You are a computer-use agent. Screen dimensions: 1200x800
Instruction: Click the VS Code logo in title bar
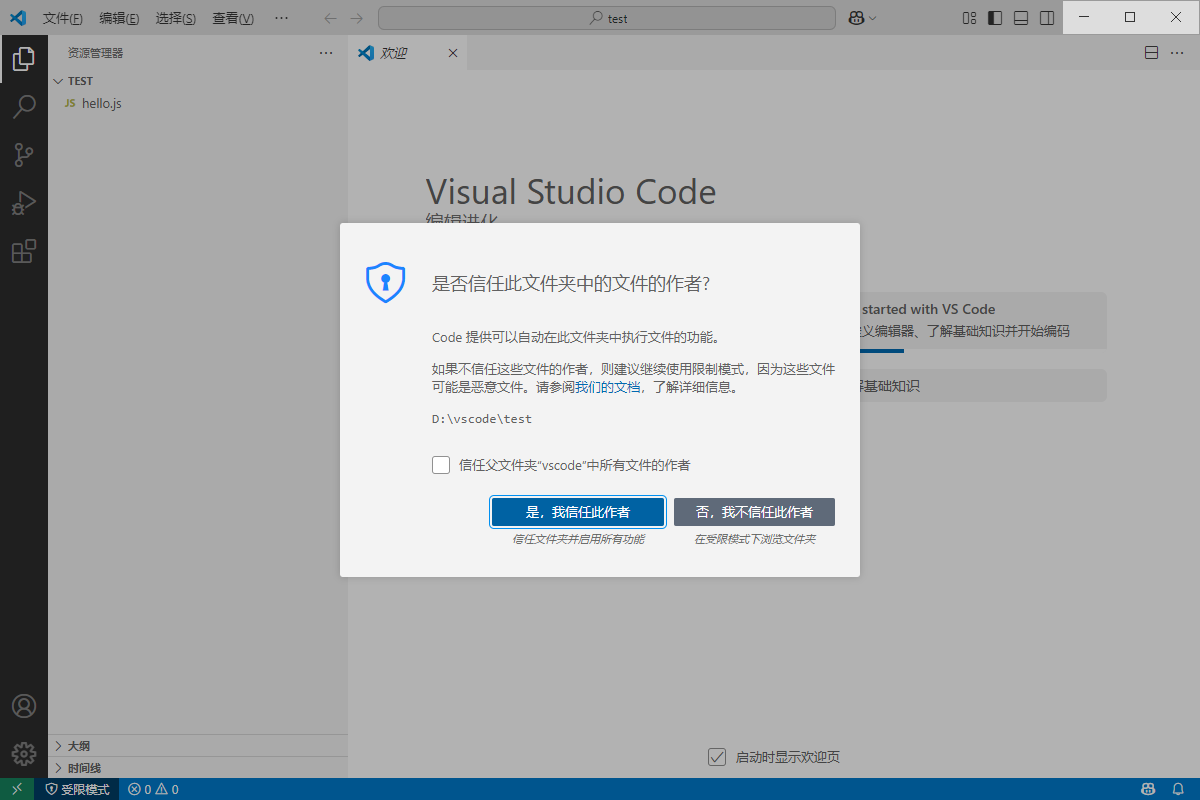point(17,18)
